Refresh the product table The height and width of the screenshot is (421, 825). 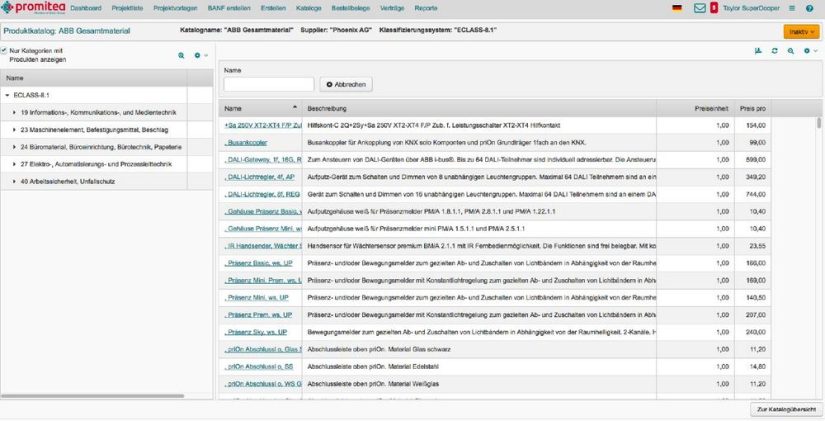click(x=774, y=51)
